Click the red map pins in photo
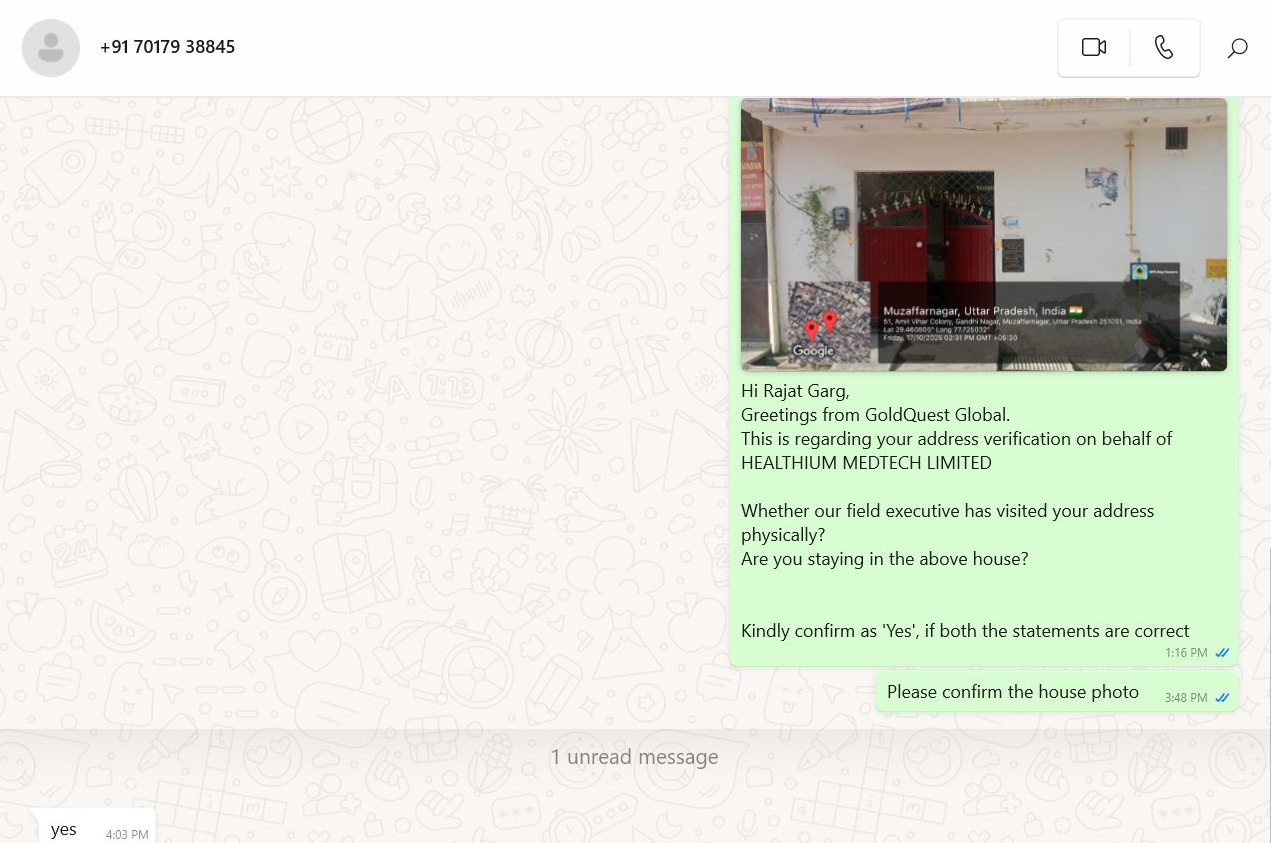1271x843 pixels. (820, 325)
